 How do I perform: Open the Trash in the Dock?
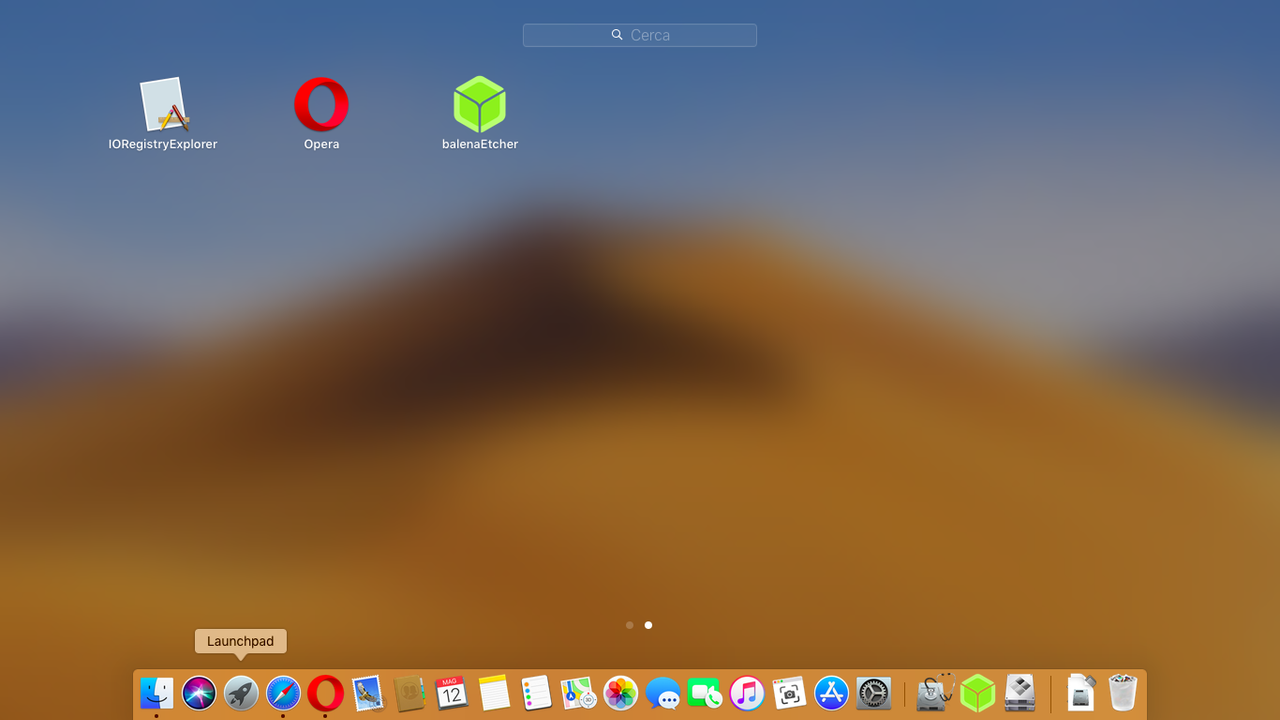(x=1123, y=693)
